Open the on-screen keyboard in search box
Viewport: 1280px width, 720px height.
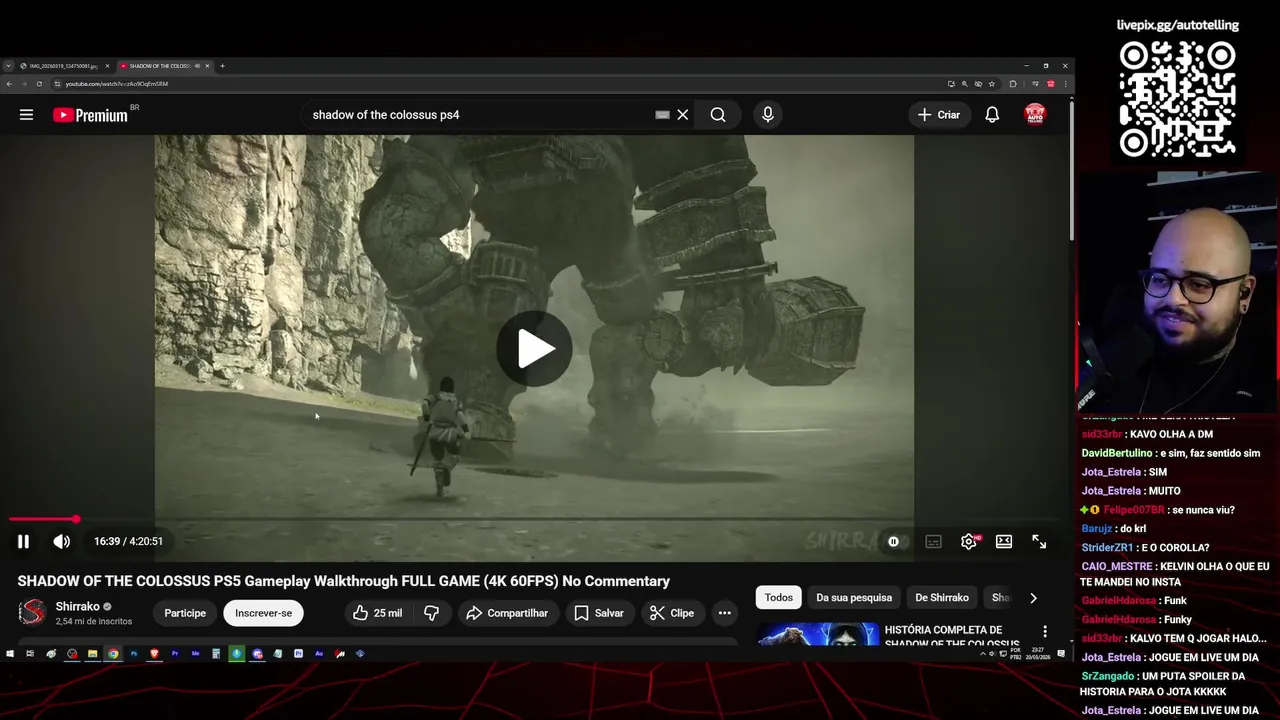pos(662,115)
